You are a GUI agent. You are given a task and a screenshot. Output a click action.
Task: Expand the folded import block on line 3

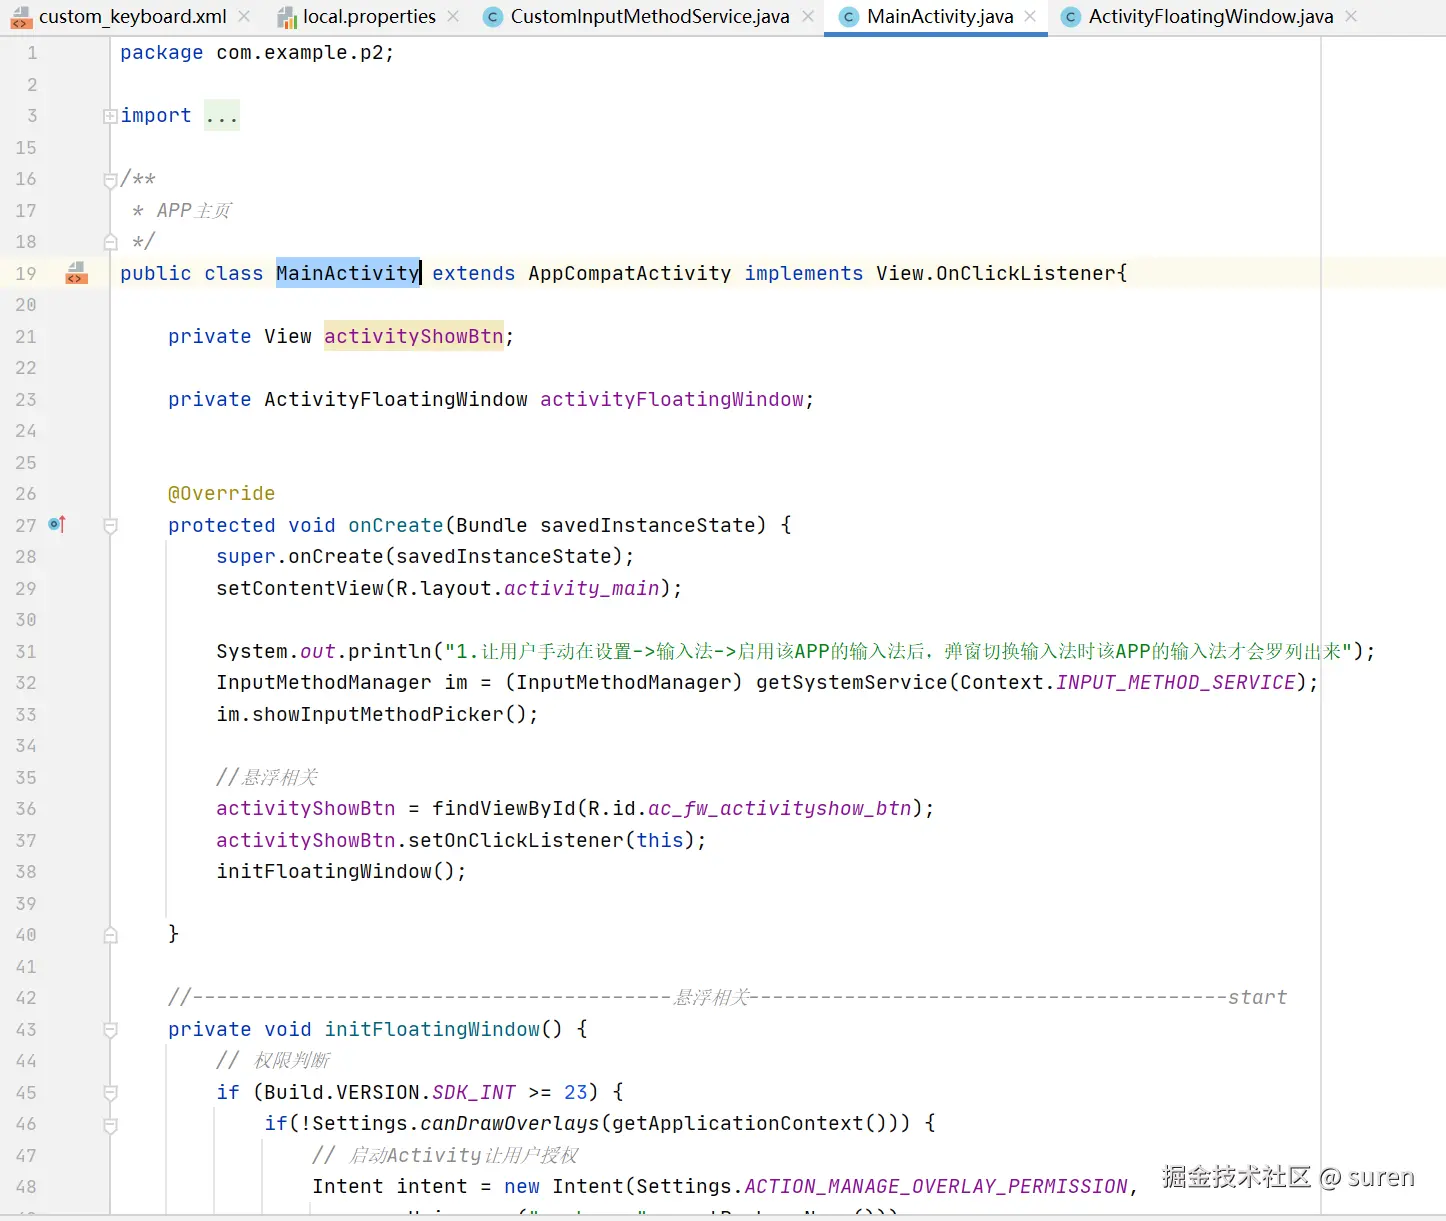tap(110, 116)
